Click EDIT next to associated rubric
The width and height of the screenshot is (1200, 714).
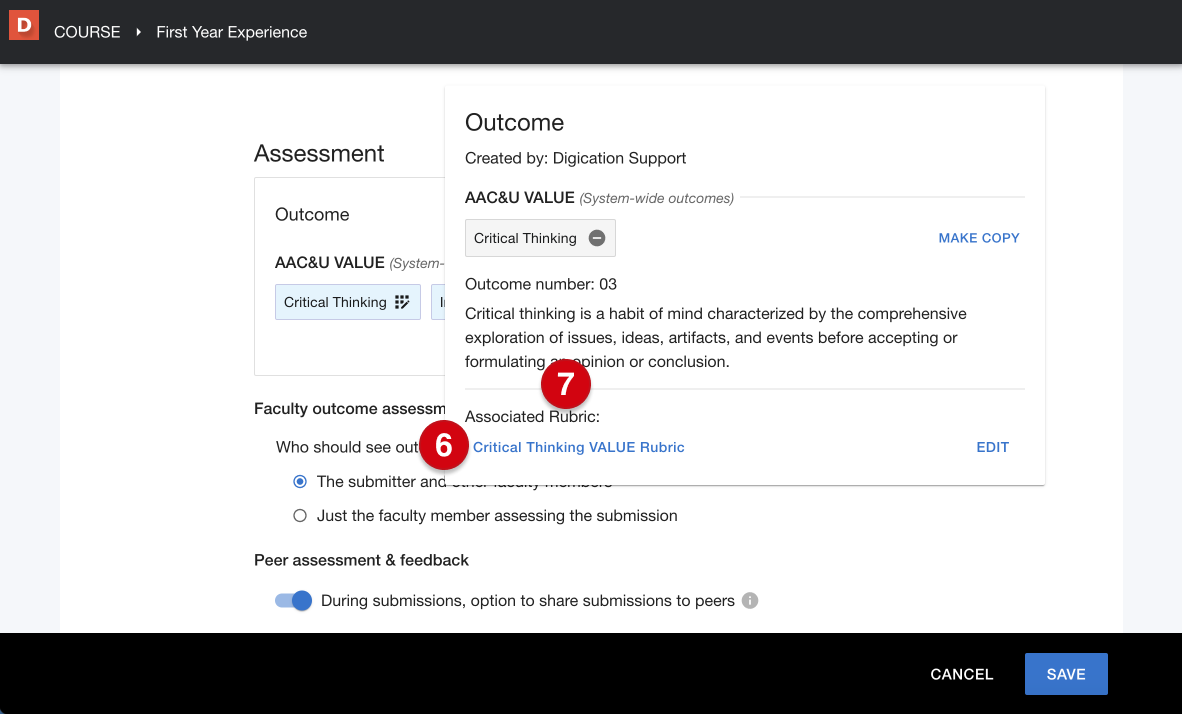(x=993, y=447)
